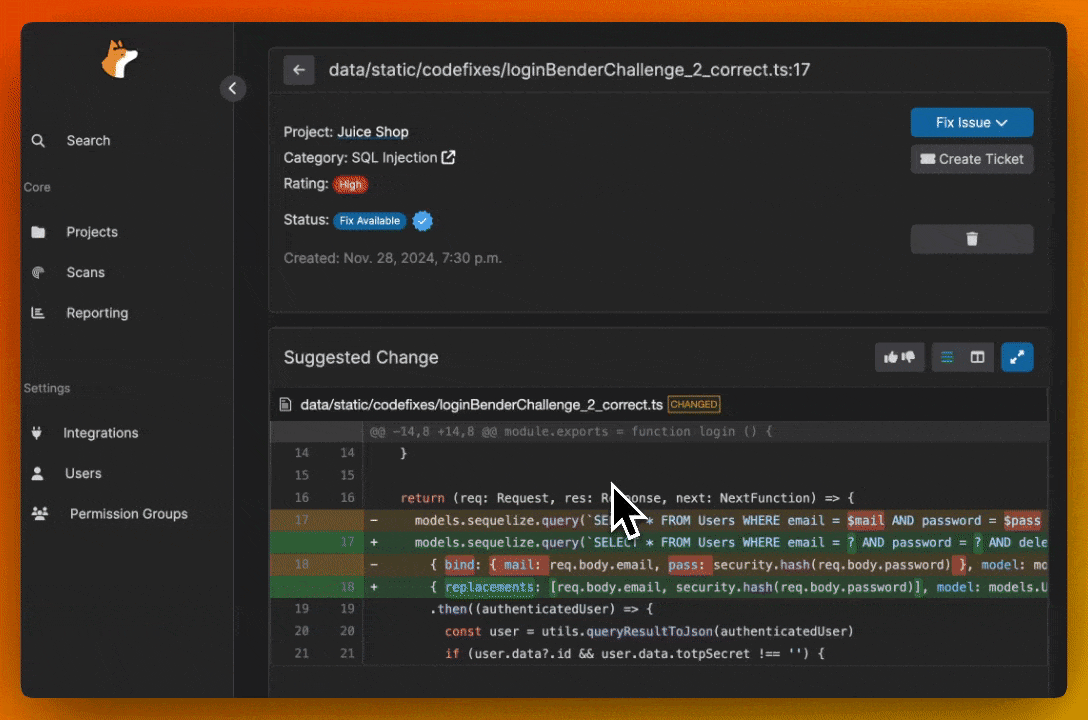1088x720 pixels.
Task: Click the Create Ticket button
Action: [971, 159]
